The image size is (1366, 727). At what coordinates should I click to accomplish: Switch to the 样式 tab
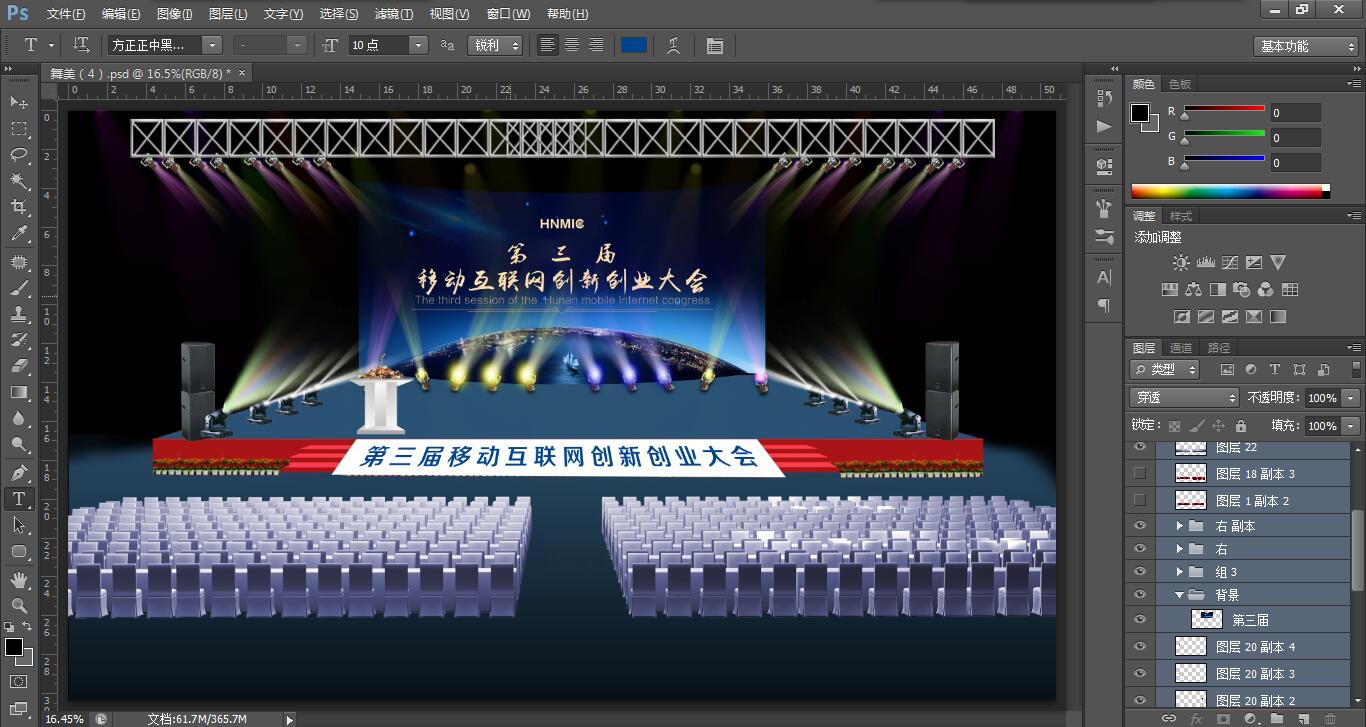click(x=1181, y=216)
